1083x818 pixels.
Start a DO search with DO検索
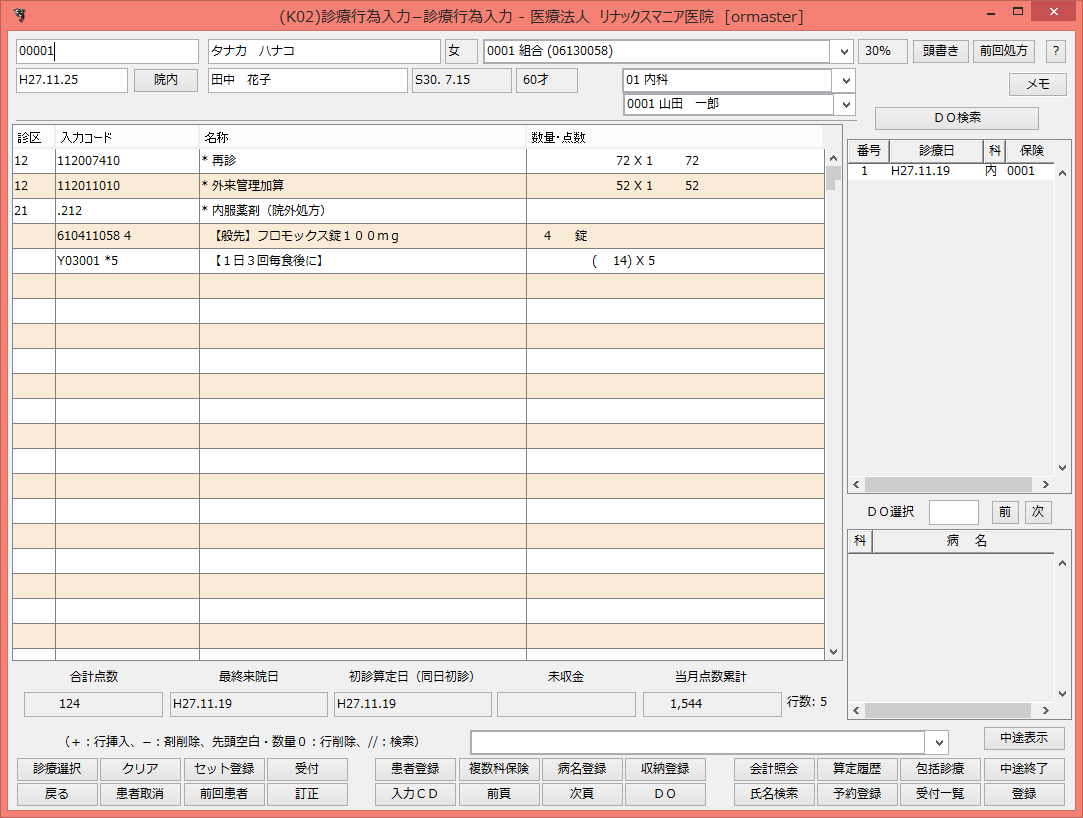(956, 118)
